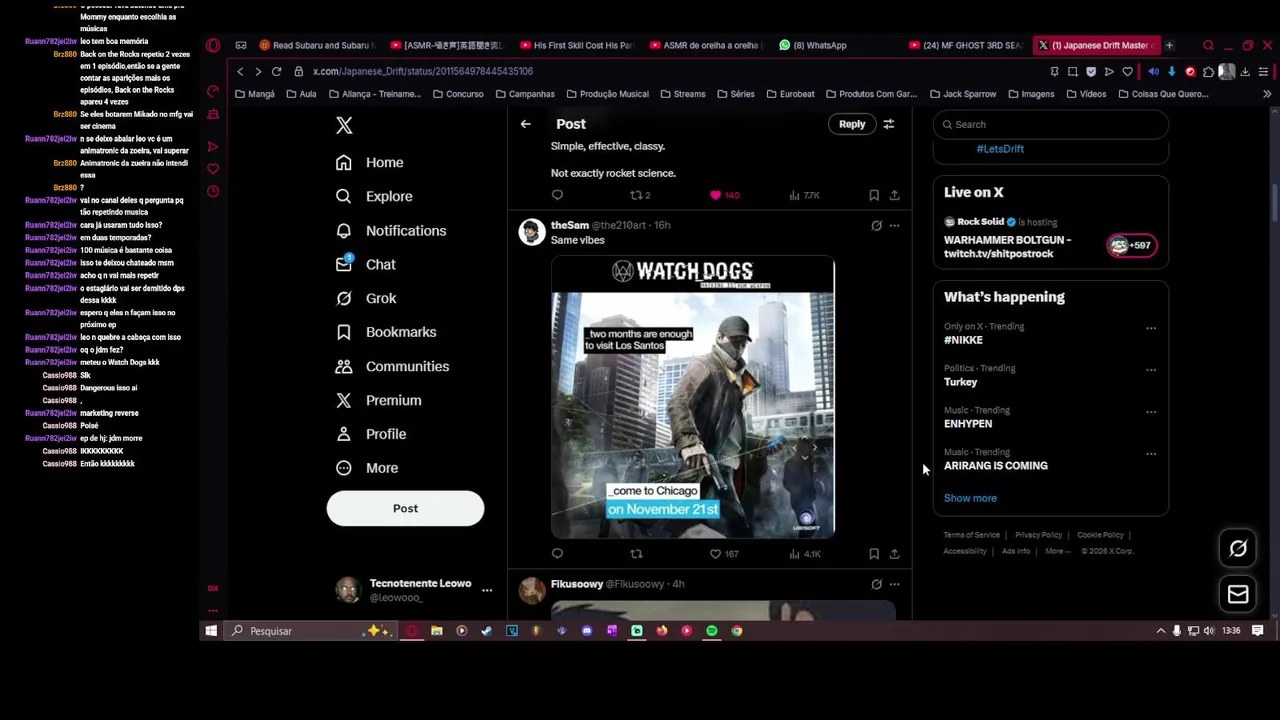Open floating messages envelope button
The width and height of the screenshot is (1280, 720).
1238,595
